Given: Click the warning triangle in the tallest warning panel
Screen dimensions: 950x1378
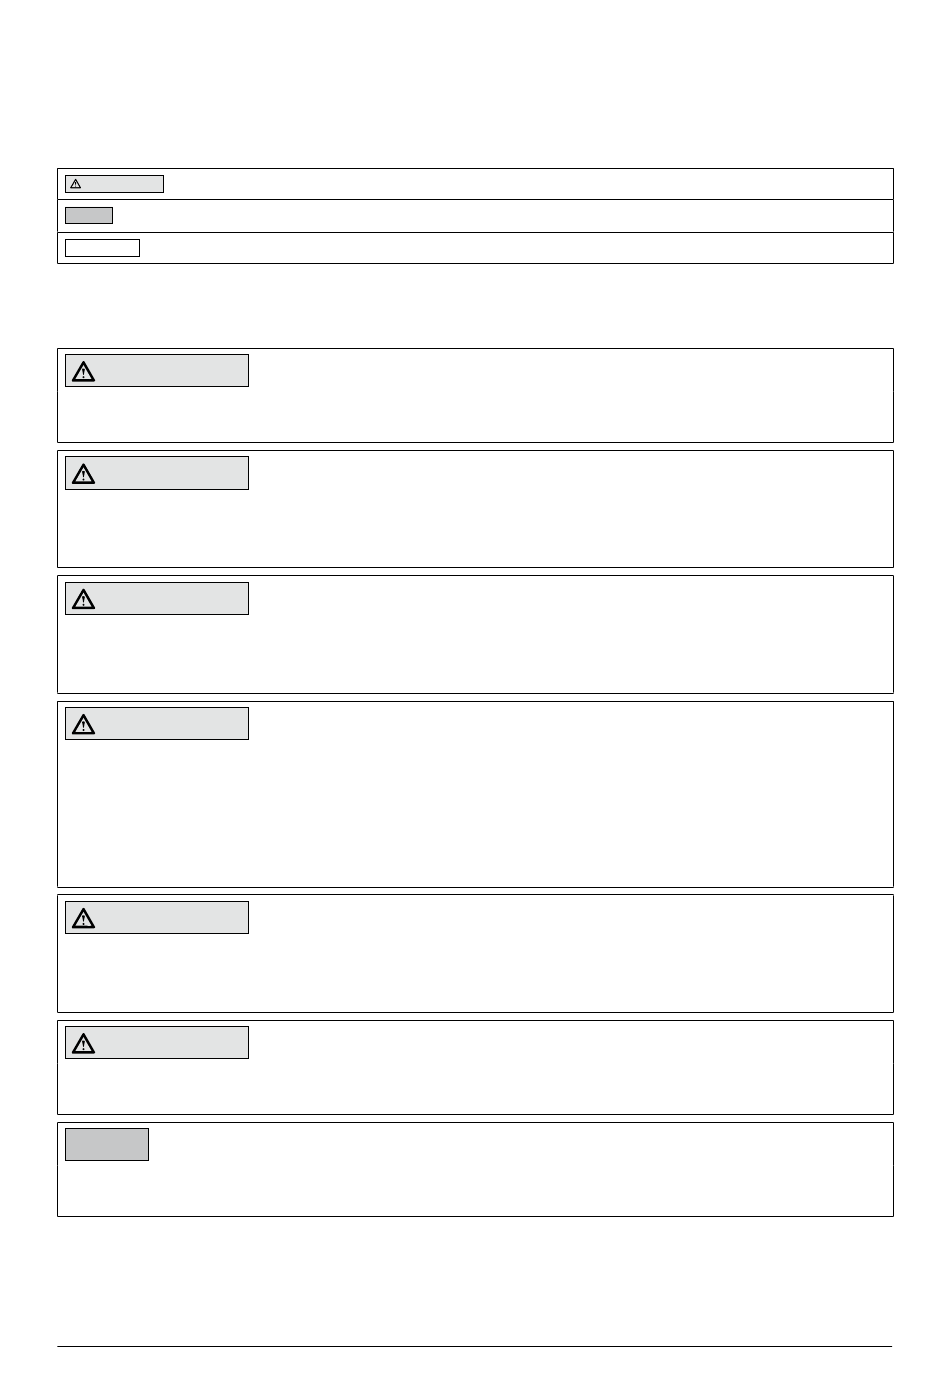Looking at the screenshot, I should pyautogui.click(x=84, y=724).
